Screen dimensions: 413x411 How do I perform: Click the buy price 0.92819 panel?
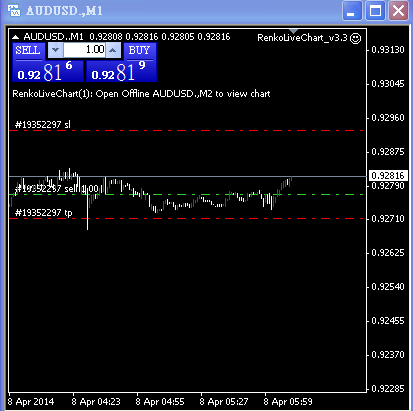(121, 71)
